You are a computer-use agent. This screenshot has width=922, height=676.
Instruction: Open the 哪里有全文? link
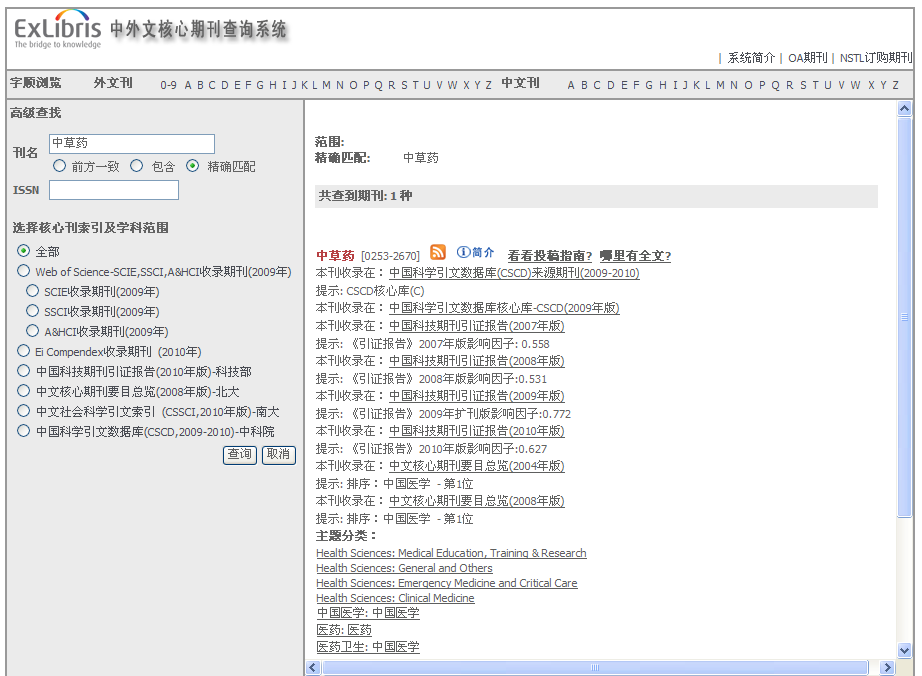(635, 256)
